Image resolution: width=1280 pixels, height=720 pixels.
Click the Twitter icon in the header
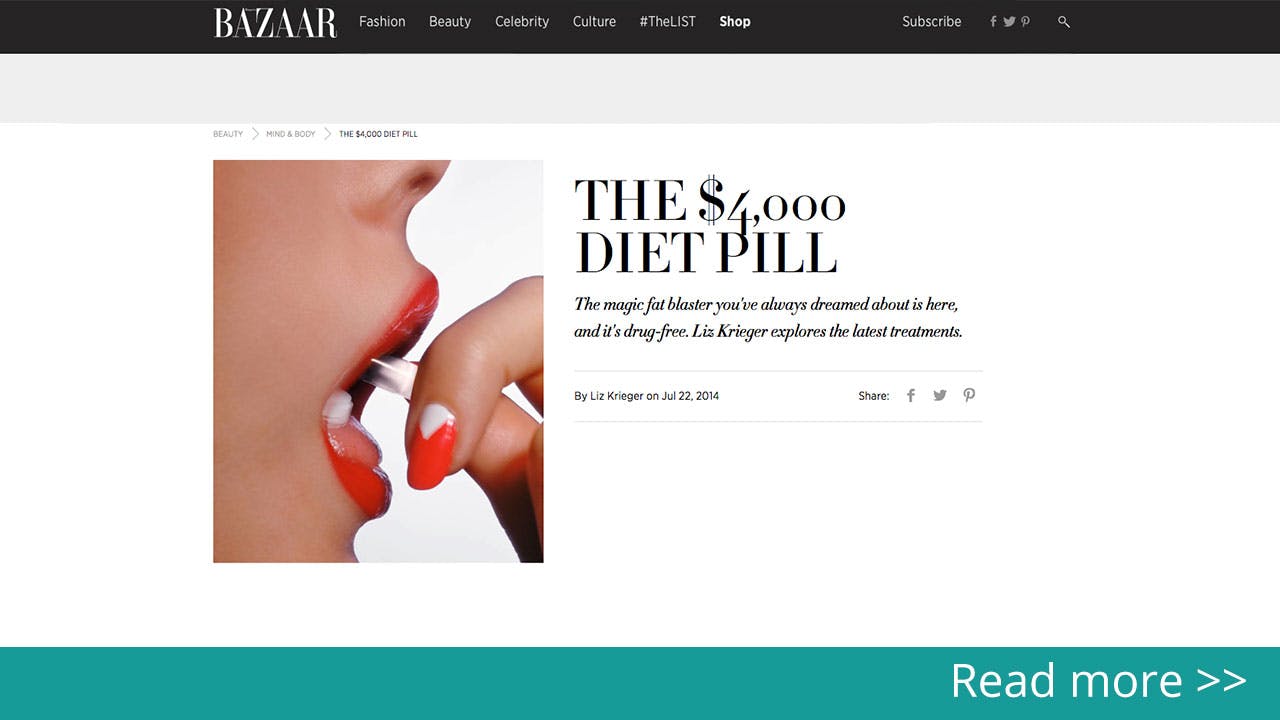(x=1009, y=21)
